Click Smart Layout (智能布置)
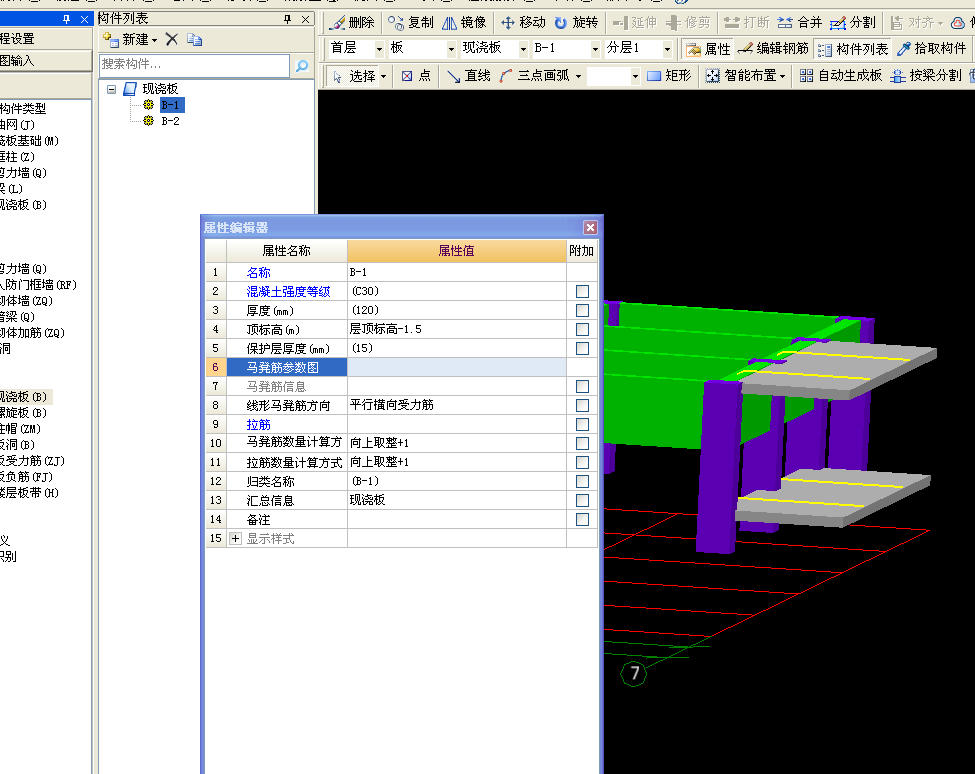Image resolution: width=975 pixels, height=774 pixels. (x=745, y=76)
